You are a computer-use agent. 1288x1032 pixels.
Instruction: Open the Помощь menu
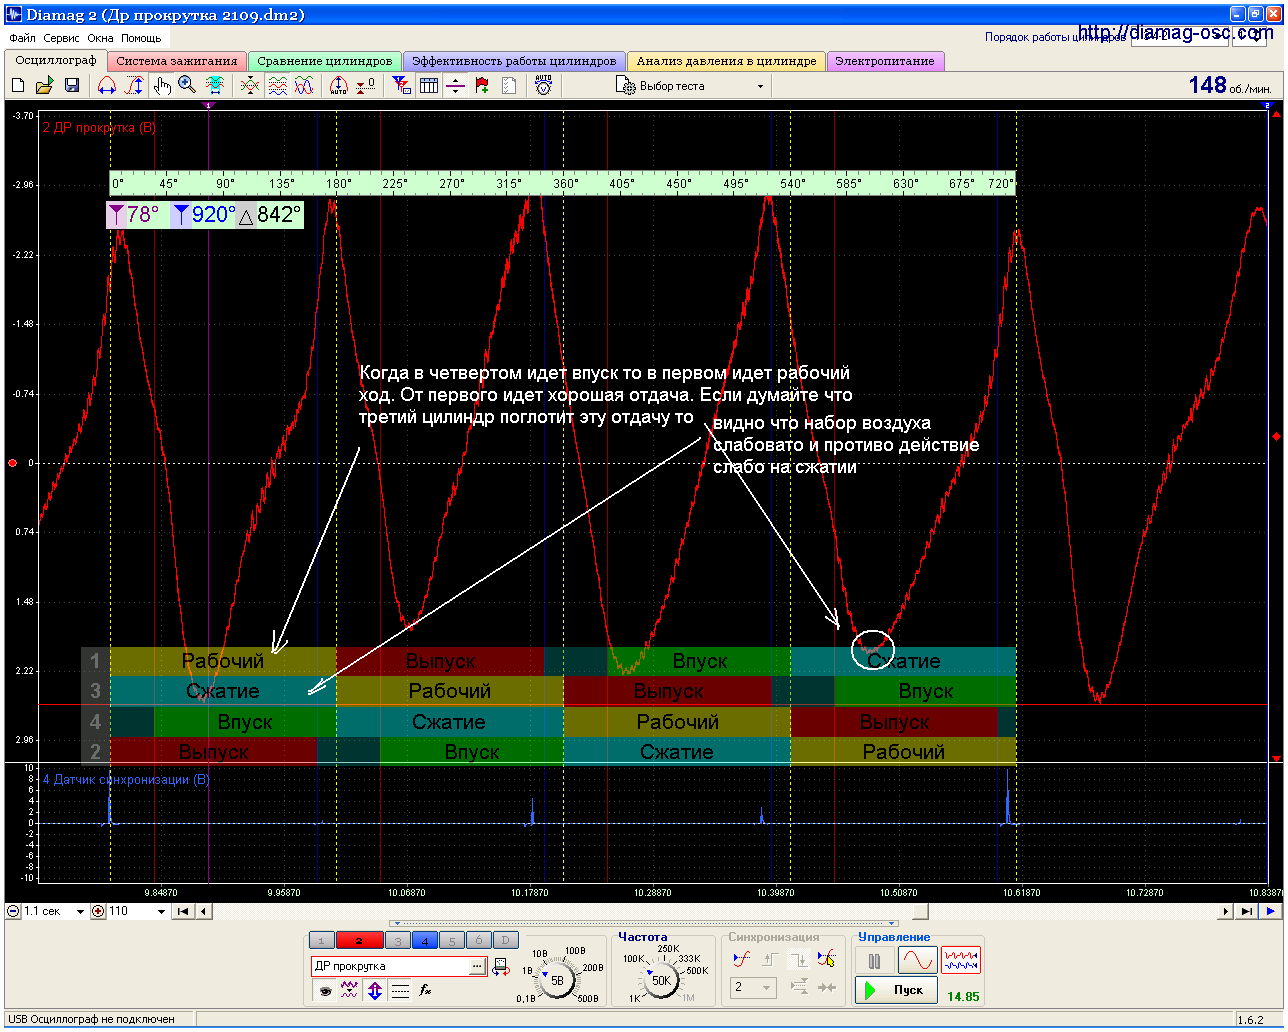tap(141, 38)
